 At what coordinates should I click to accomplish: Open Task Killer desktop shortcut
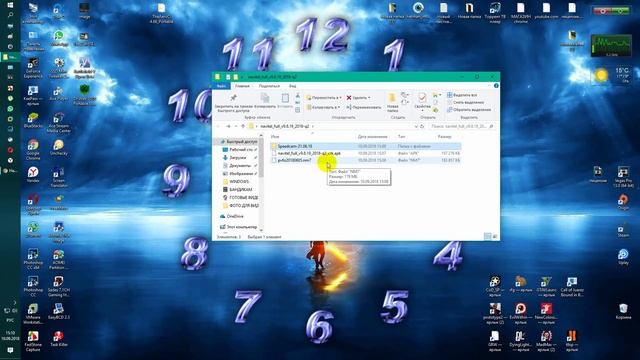tap(59, 339)
